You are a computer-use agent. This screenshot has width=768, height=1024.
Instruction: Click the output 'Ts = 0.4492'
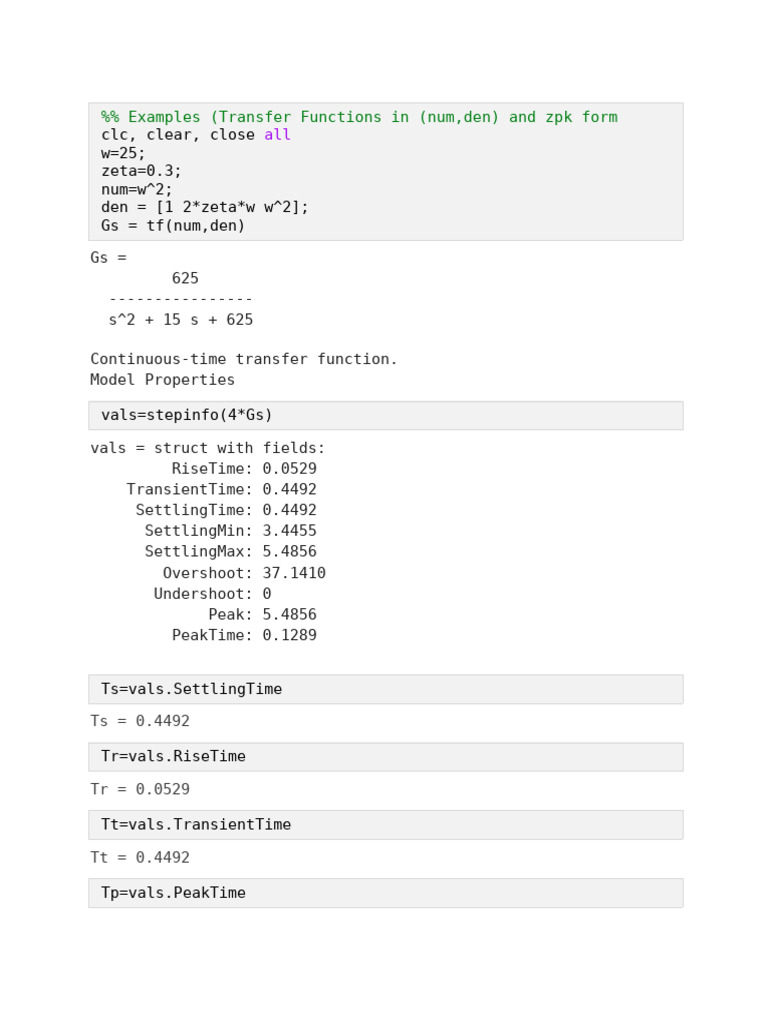pos(140,721)
